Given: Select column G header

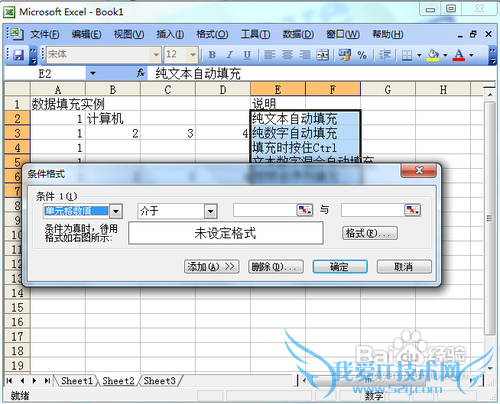Looking at the screenshot, I should click(x=388, y=89).
